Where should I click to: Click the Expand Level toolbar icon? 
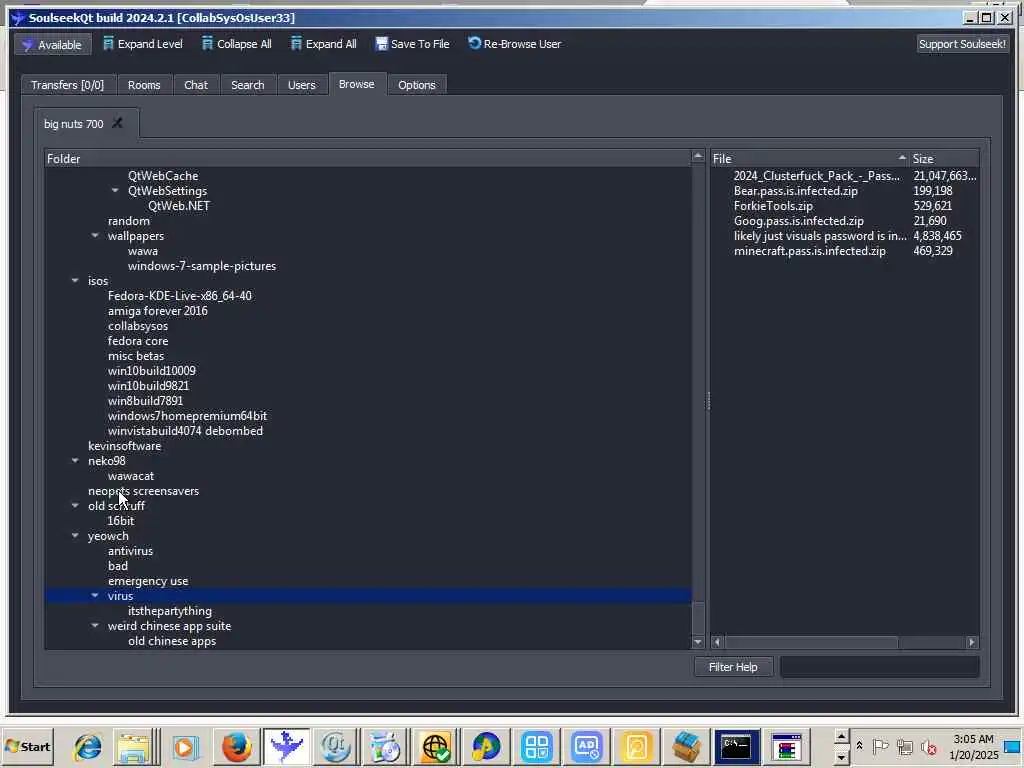108,44
